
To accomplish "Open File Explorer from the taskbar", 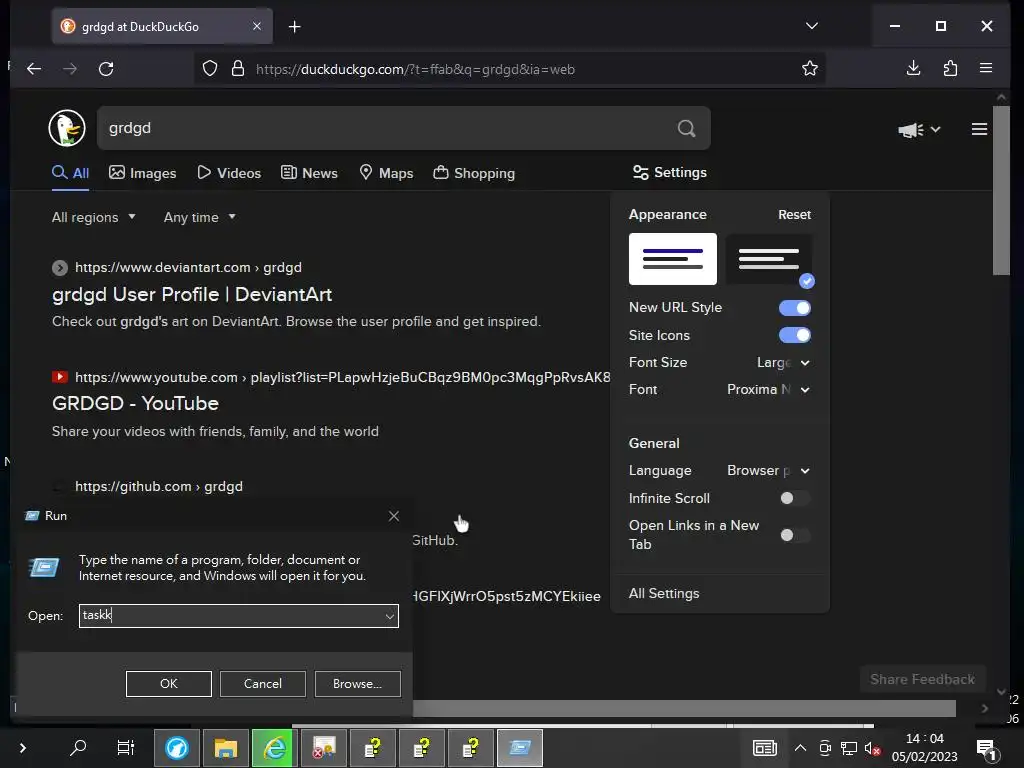I will pos(226,748).
